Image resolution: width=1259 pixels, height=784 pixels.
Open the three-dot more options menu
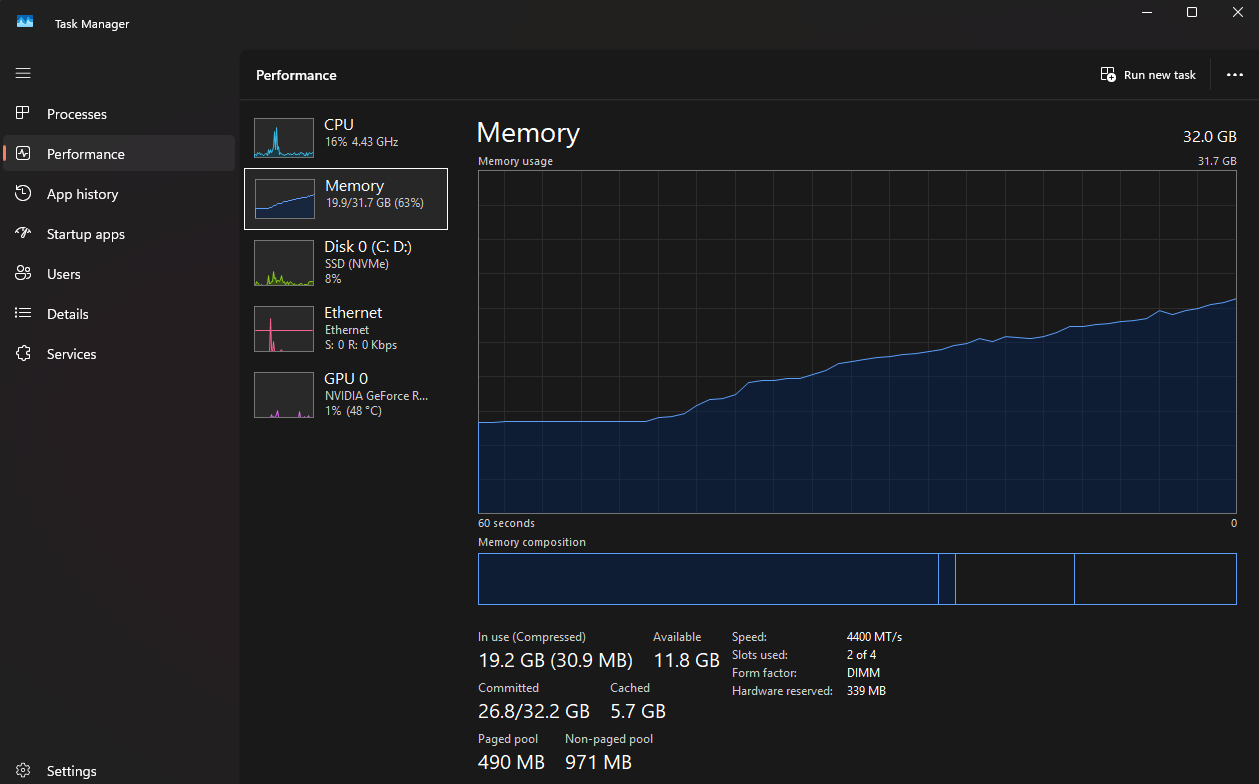[1234, 75]
